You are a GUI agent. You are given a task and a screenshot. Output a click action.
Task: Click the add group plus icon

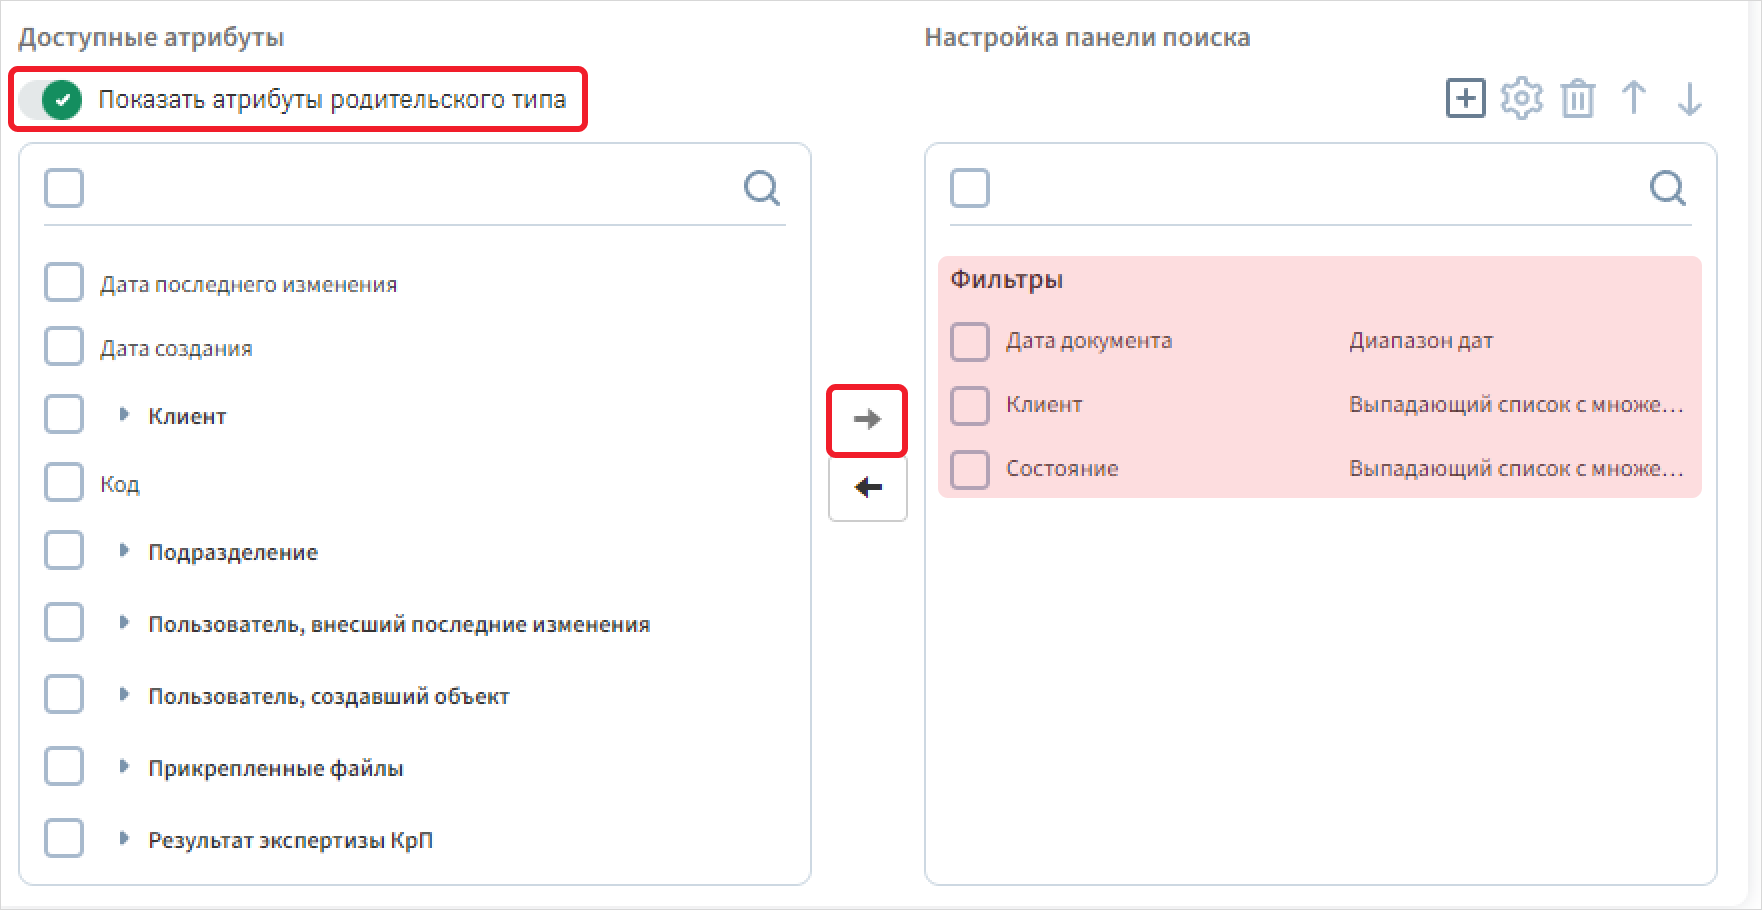tap(1465, 99)
